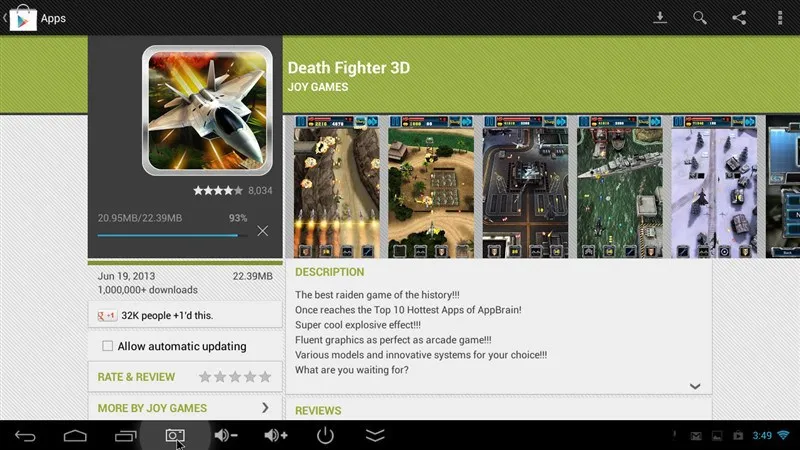Open the JOY GAMES developer link

click(318, 87)
